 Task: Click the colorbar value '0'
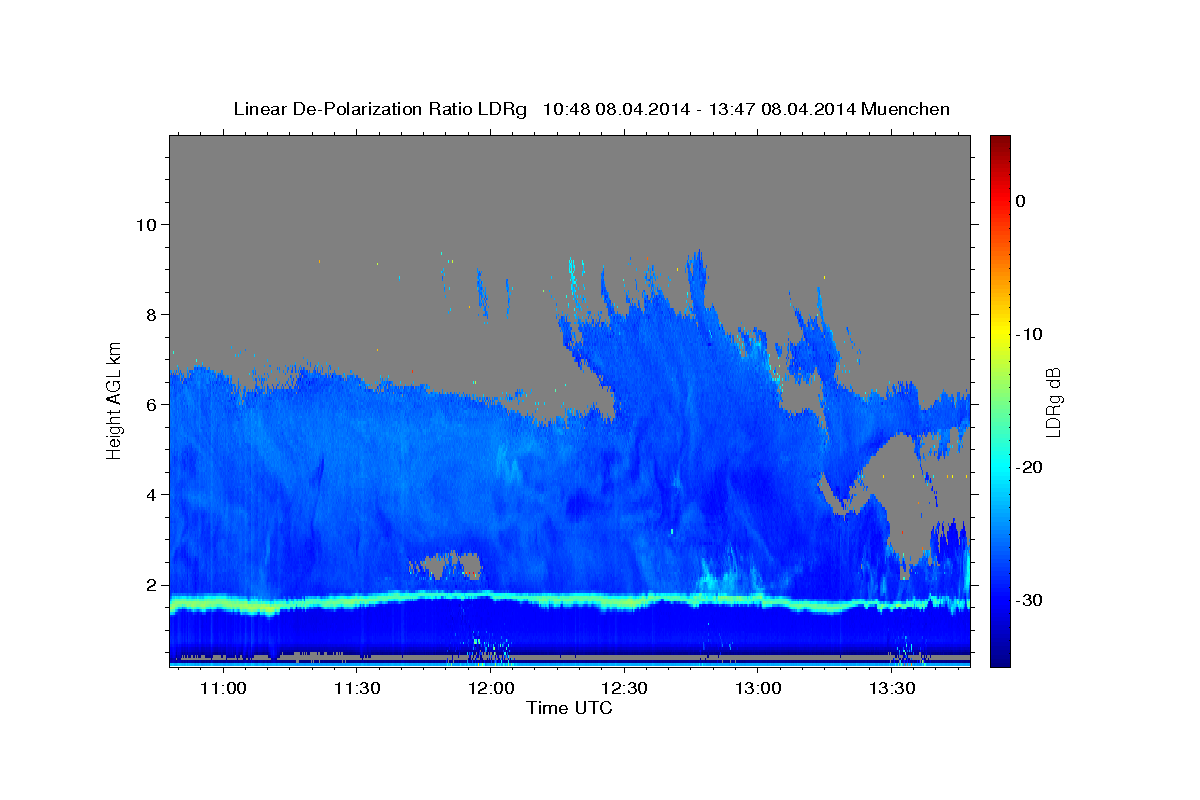point(1021,201)
